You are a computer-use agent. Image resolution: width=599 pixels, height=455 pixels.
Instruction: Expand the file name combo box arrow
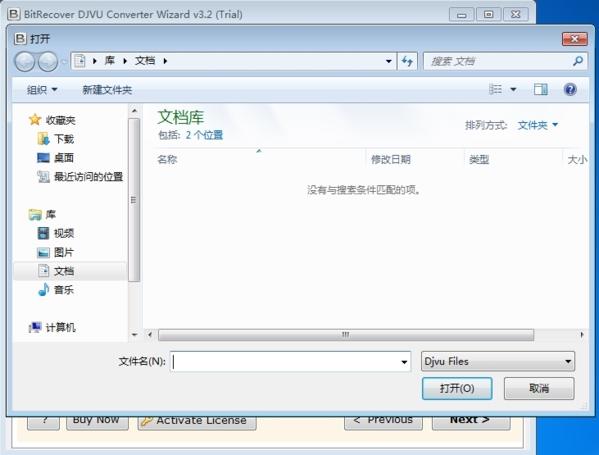[404, 362]
